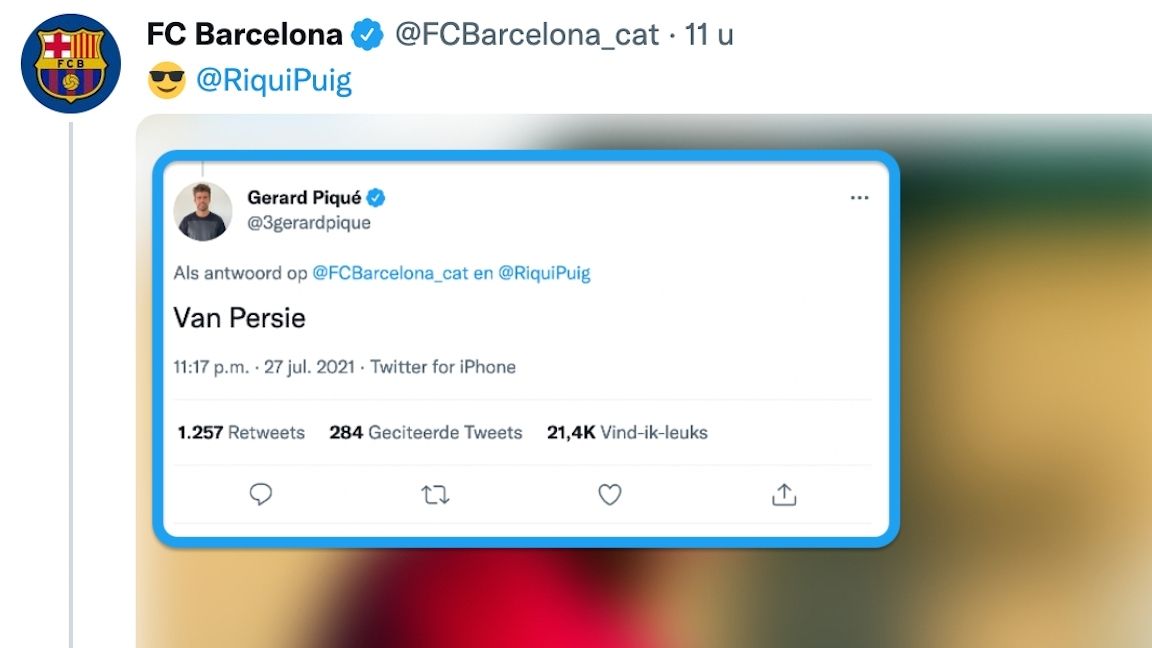Click the share upload icon
Image resolution: width=1152 pixels, height=648 pixels.
pyautogui.click(x=785, y=494)
